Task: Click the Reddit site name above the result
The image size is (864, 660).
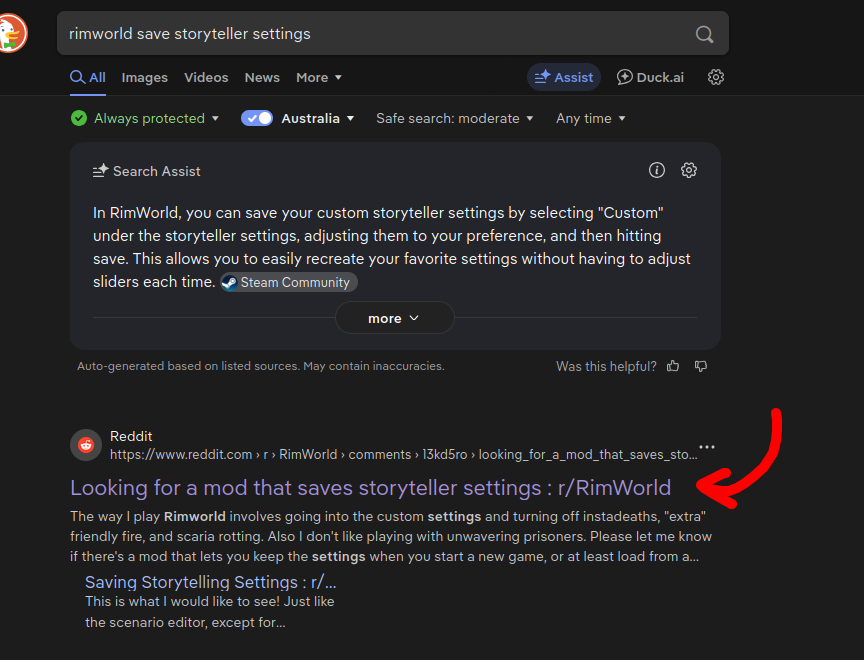Action: (131, 436)
